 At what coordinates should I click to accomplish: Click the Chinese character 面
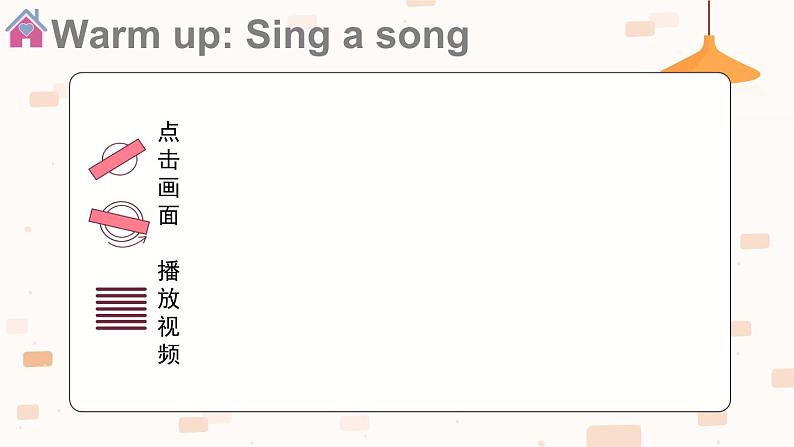point(169,215)
